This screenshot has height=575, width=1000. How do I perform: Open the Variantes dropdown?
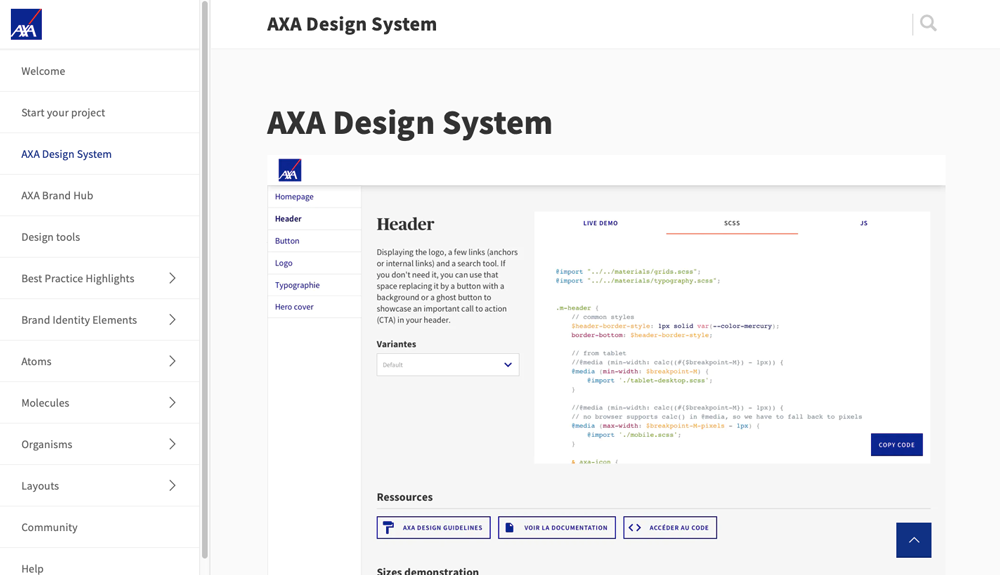448,365
